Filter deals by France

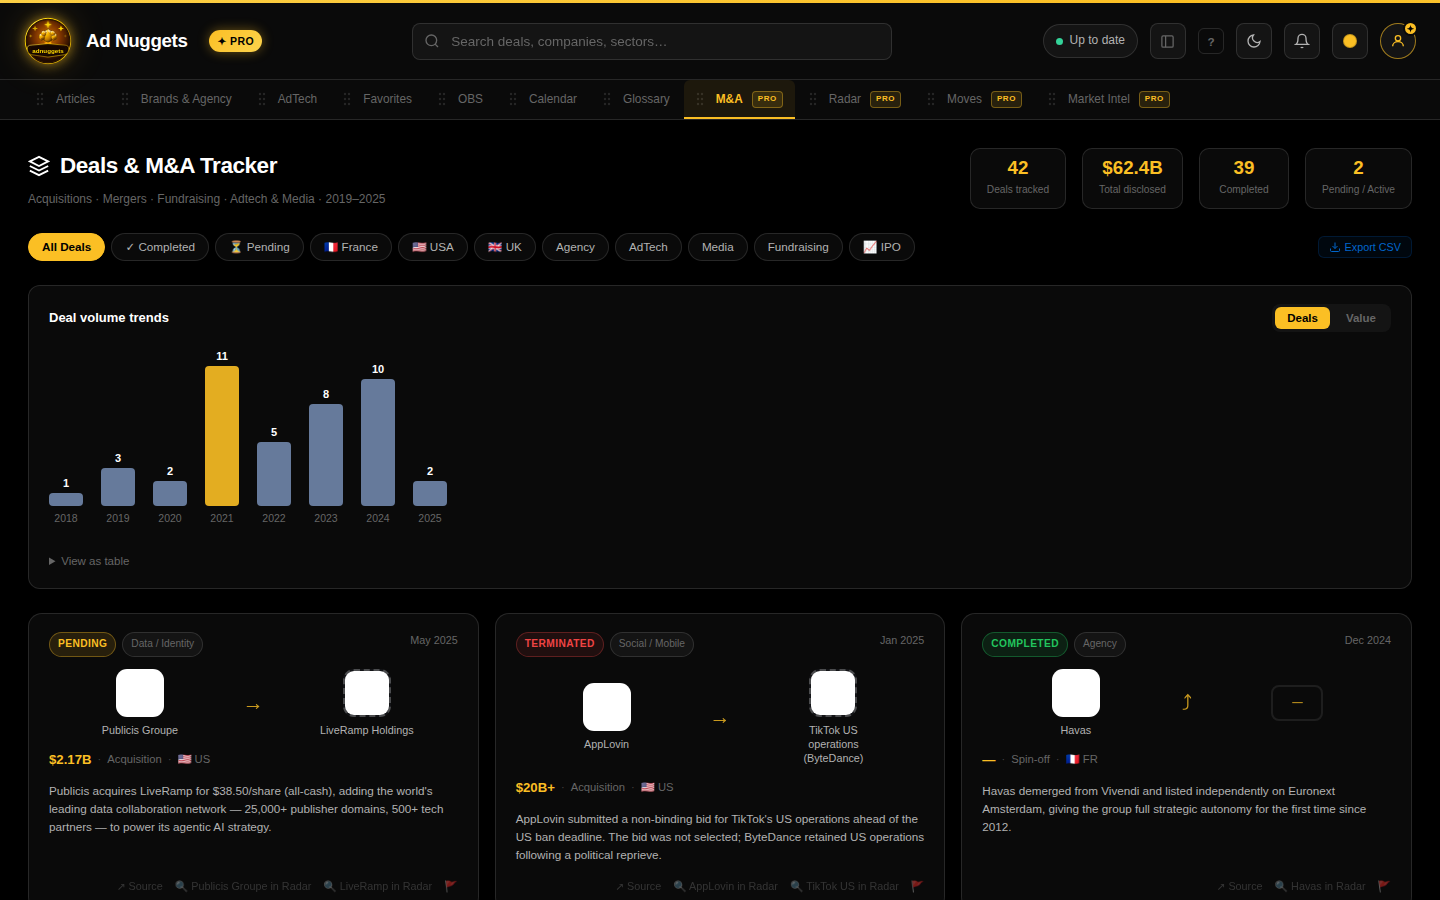(x=351, y=247)
